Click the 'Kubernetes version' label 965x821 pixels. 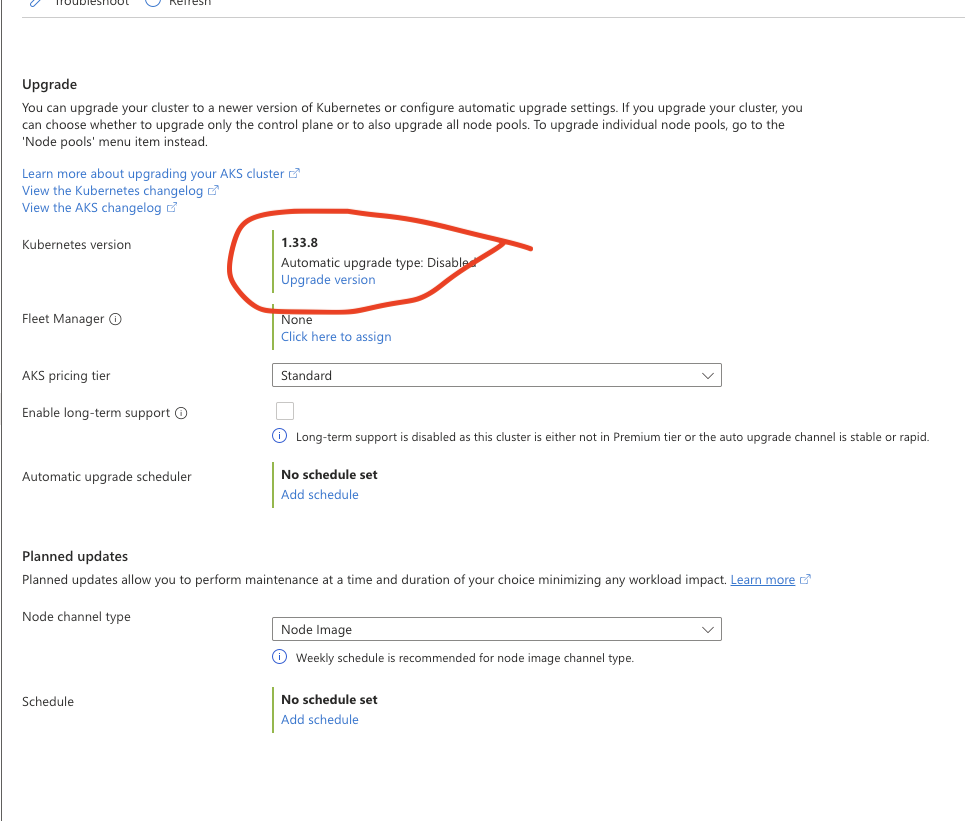(x=76, y=245)
